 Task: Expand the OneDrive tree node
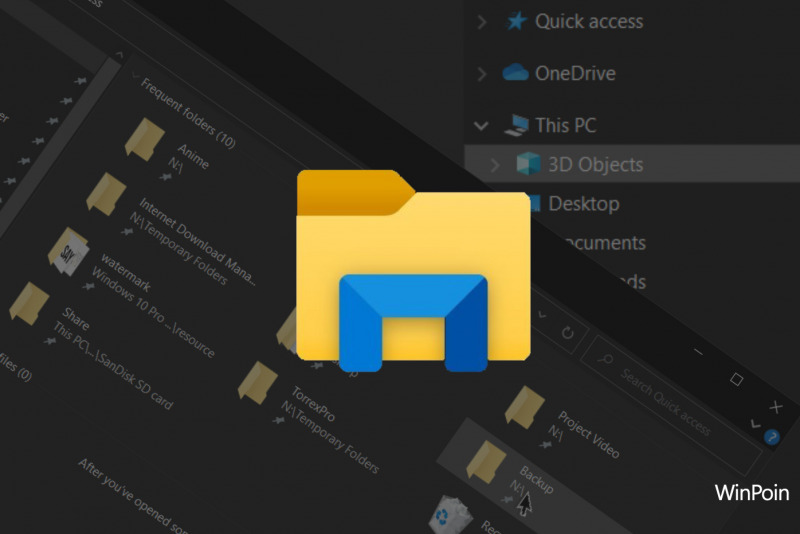pos(481,74)
